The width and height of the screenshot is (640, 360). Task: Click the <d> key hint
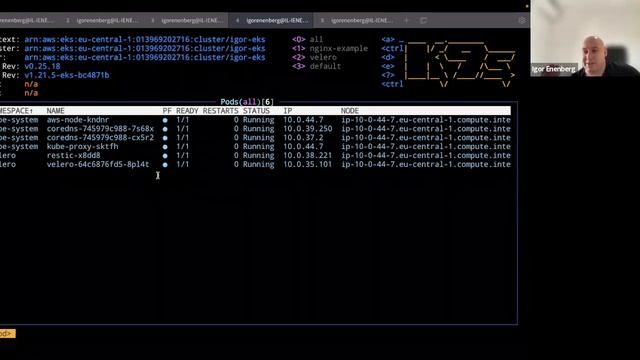[388, 58]
